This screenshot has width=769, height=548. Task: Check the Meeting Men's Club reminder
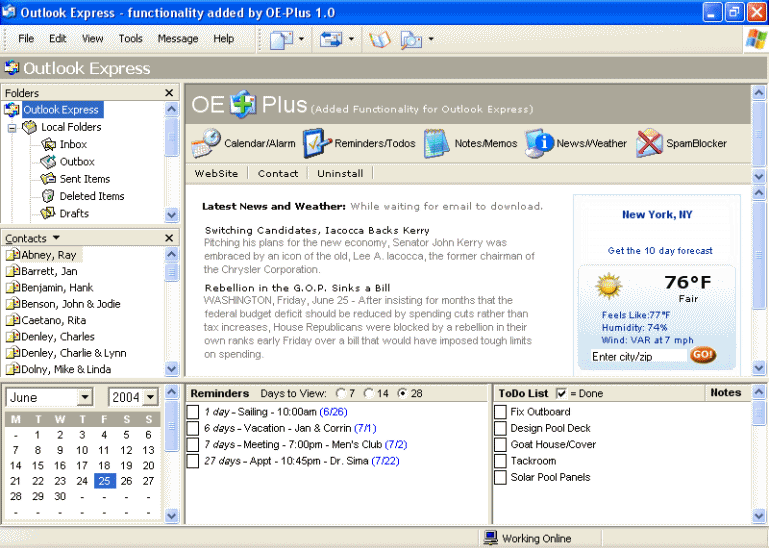[x=193, y=444]
